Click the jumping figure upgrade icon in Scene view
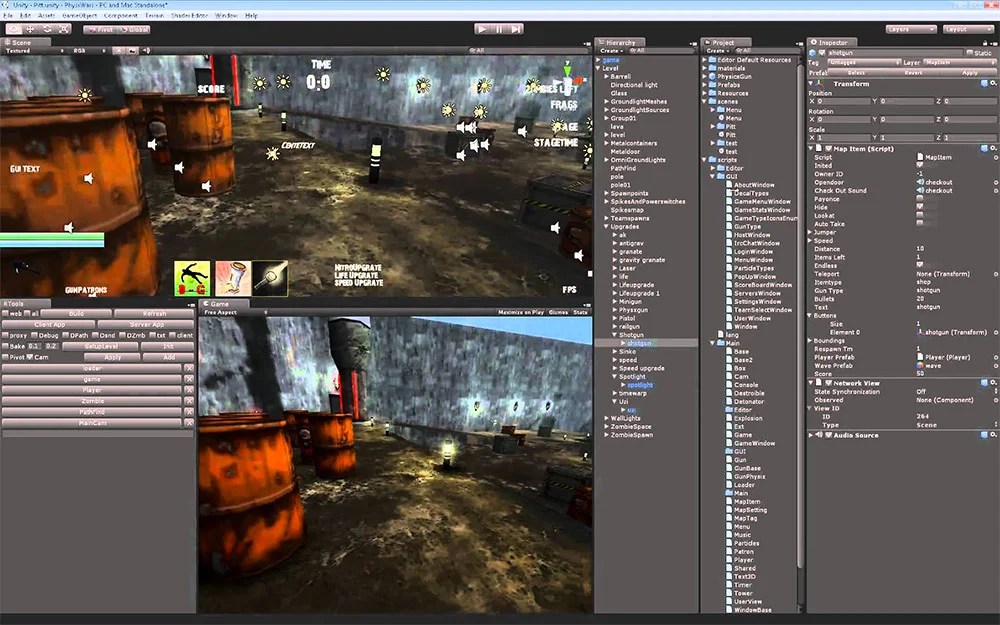Screen dimensions: 1000x625 (192, 278)
